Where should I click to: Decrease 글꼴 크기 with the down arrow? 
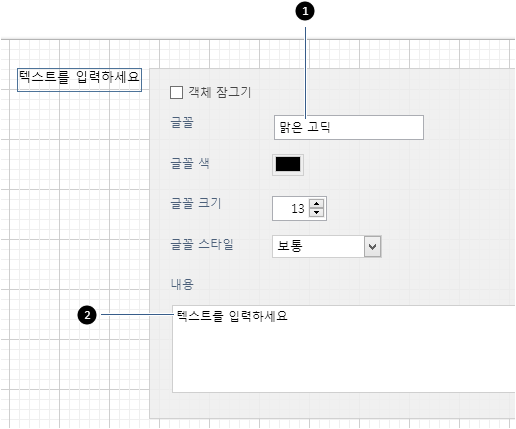316,212
